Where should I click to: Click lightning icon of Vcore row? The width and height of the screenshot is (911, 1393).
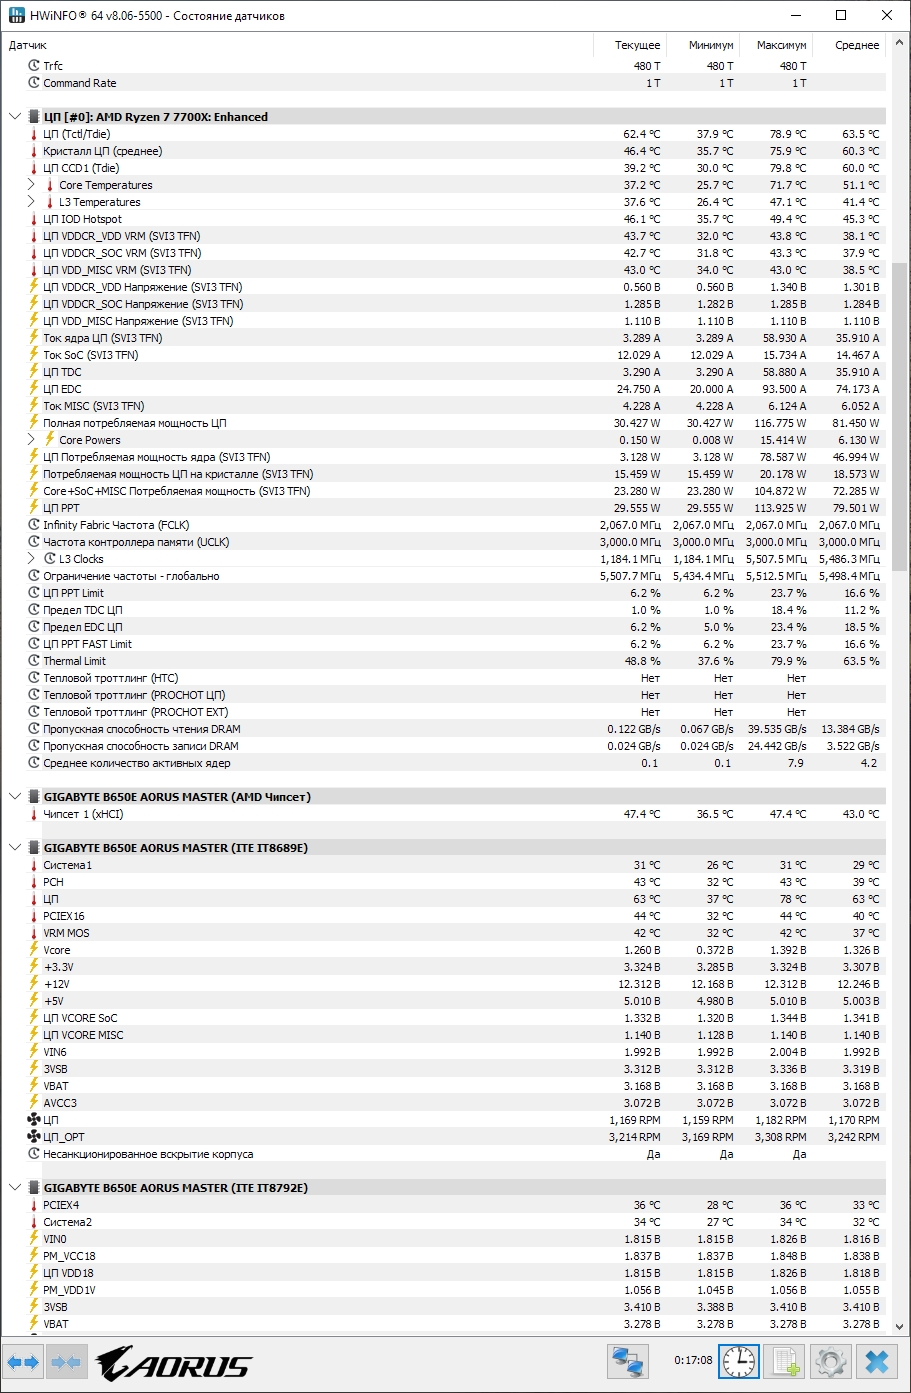pos(34,950)
